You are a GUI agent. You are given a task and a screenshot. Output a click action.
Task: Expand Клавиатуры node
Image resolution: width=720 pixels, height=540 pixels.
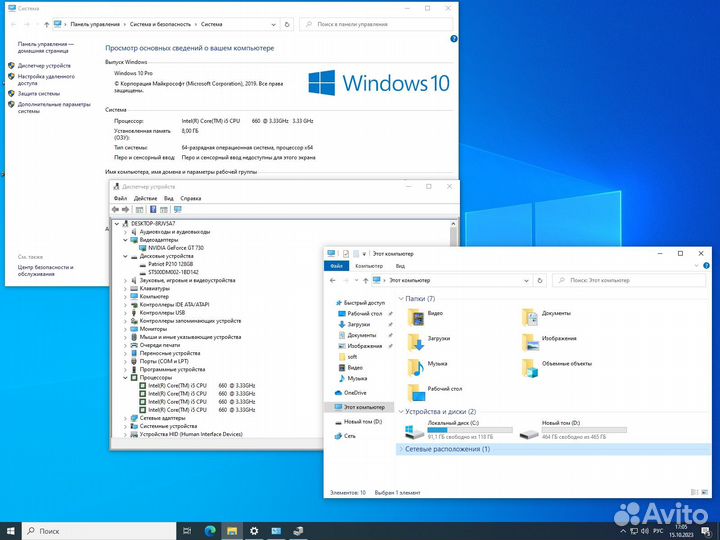pyautogui.click(x=125, y=288)
